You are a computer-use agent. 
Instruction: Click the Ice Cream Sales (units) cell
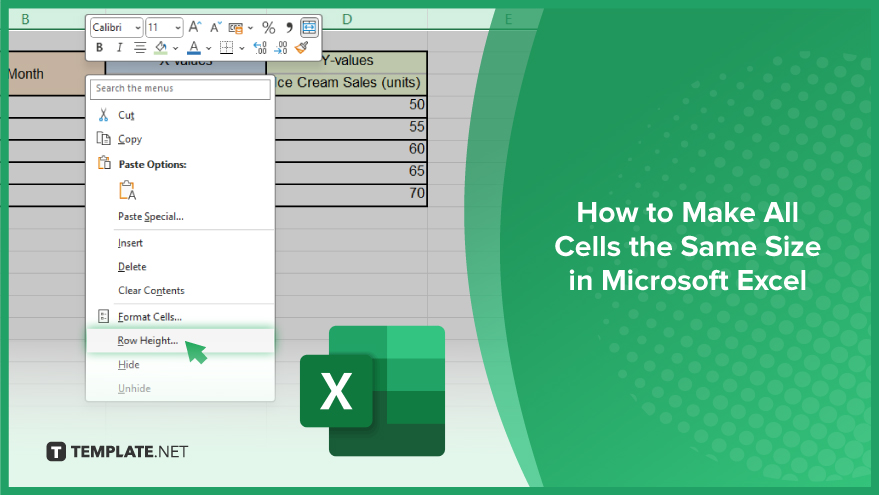pos(351,83)
